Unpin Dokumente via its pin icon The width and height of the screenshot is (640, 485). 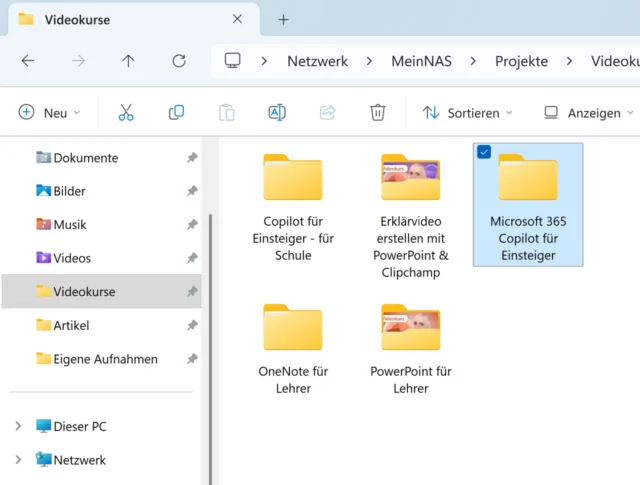click(x=192, y=158)
